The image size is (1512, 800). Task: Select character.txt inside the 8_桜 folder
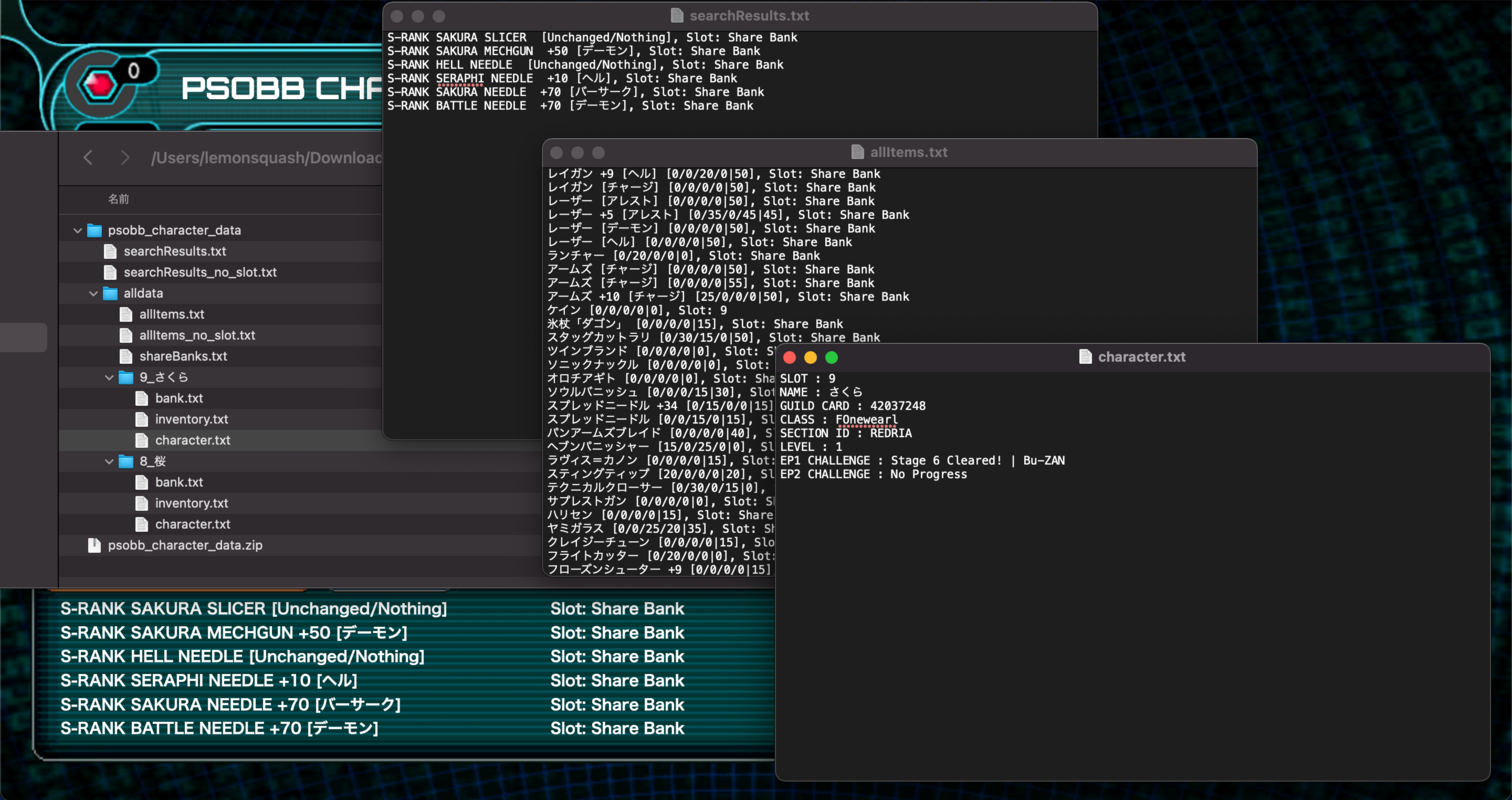point(193,524)
